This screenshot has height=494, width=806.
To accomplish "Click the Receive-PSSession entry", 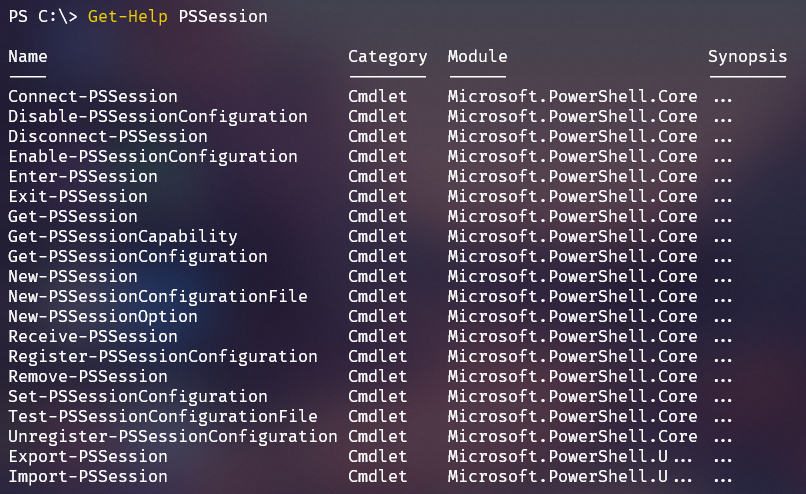I will point(93,337).
